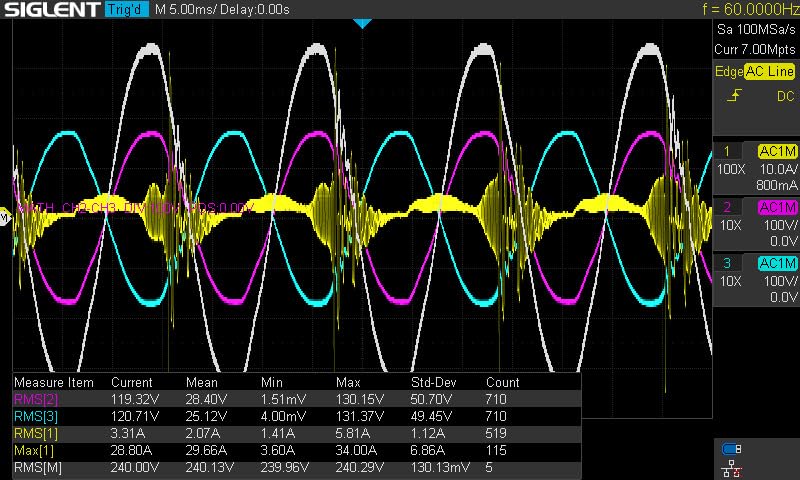Click channel 1 800mA offset value
Screen dimensions: 800x480
pos(776,186)
